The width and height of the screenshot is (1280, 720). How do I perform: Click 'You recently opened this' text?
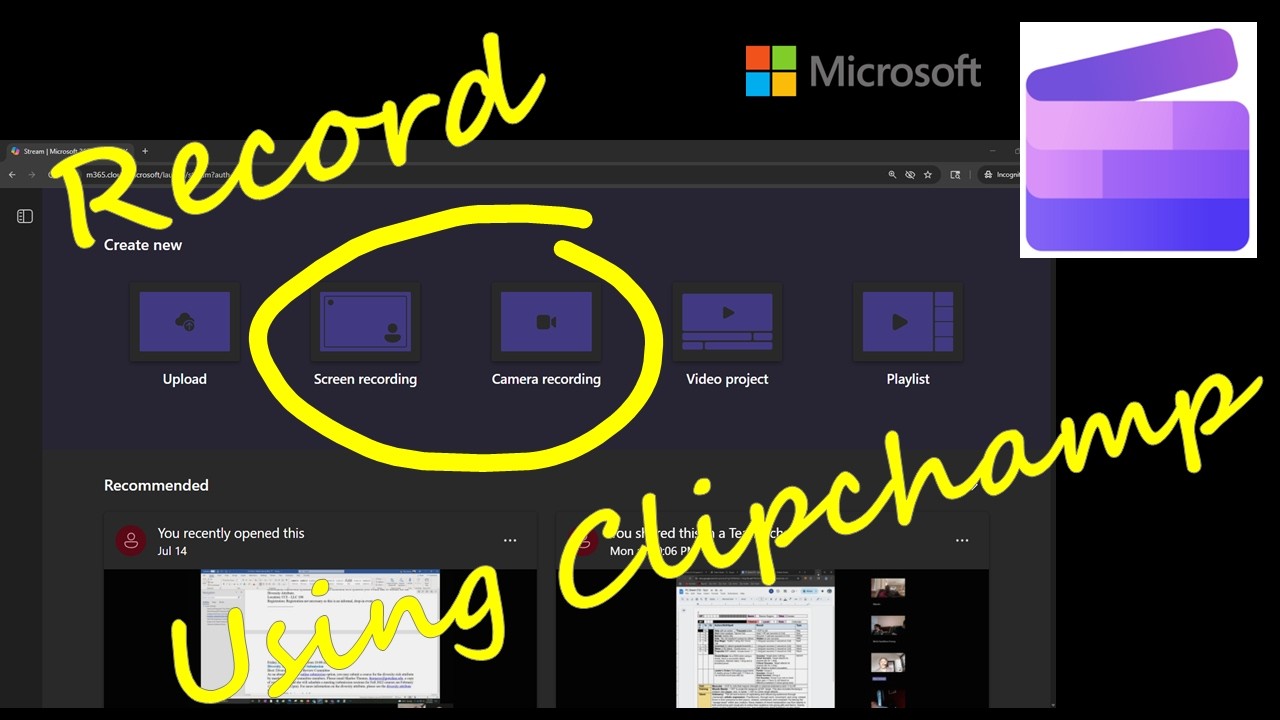(231, 533)
